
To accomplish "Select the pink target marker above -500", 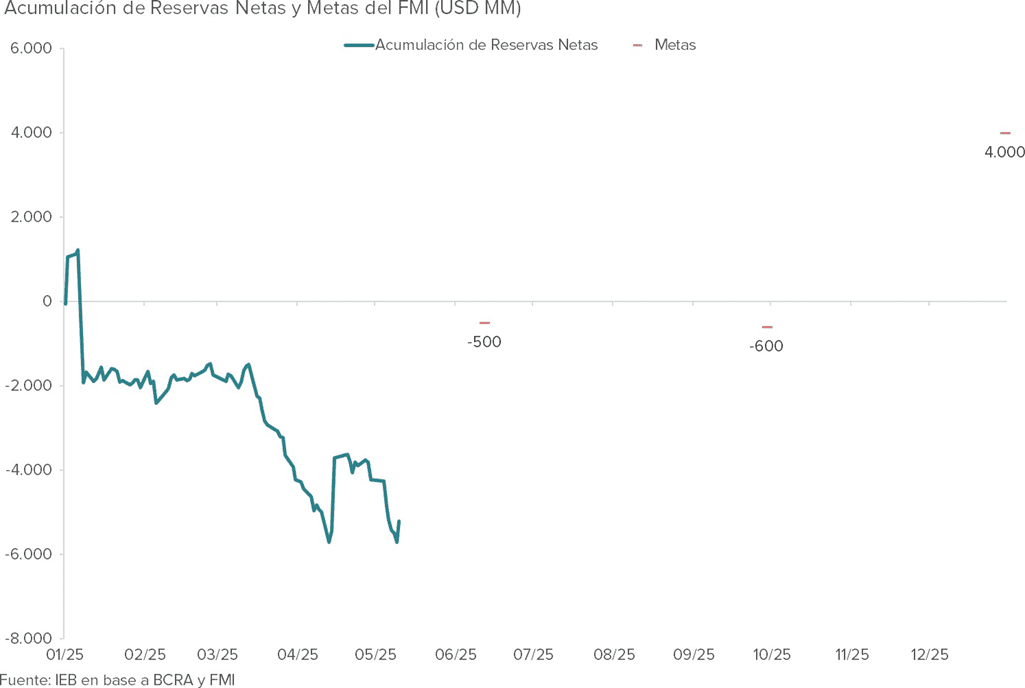I will point(485,322).
